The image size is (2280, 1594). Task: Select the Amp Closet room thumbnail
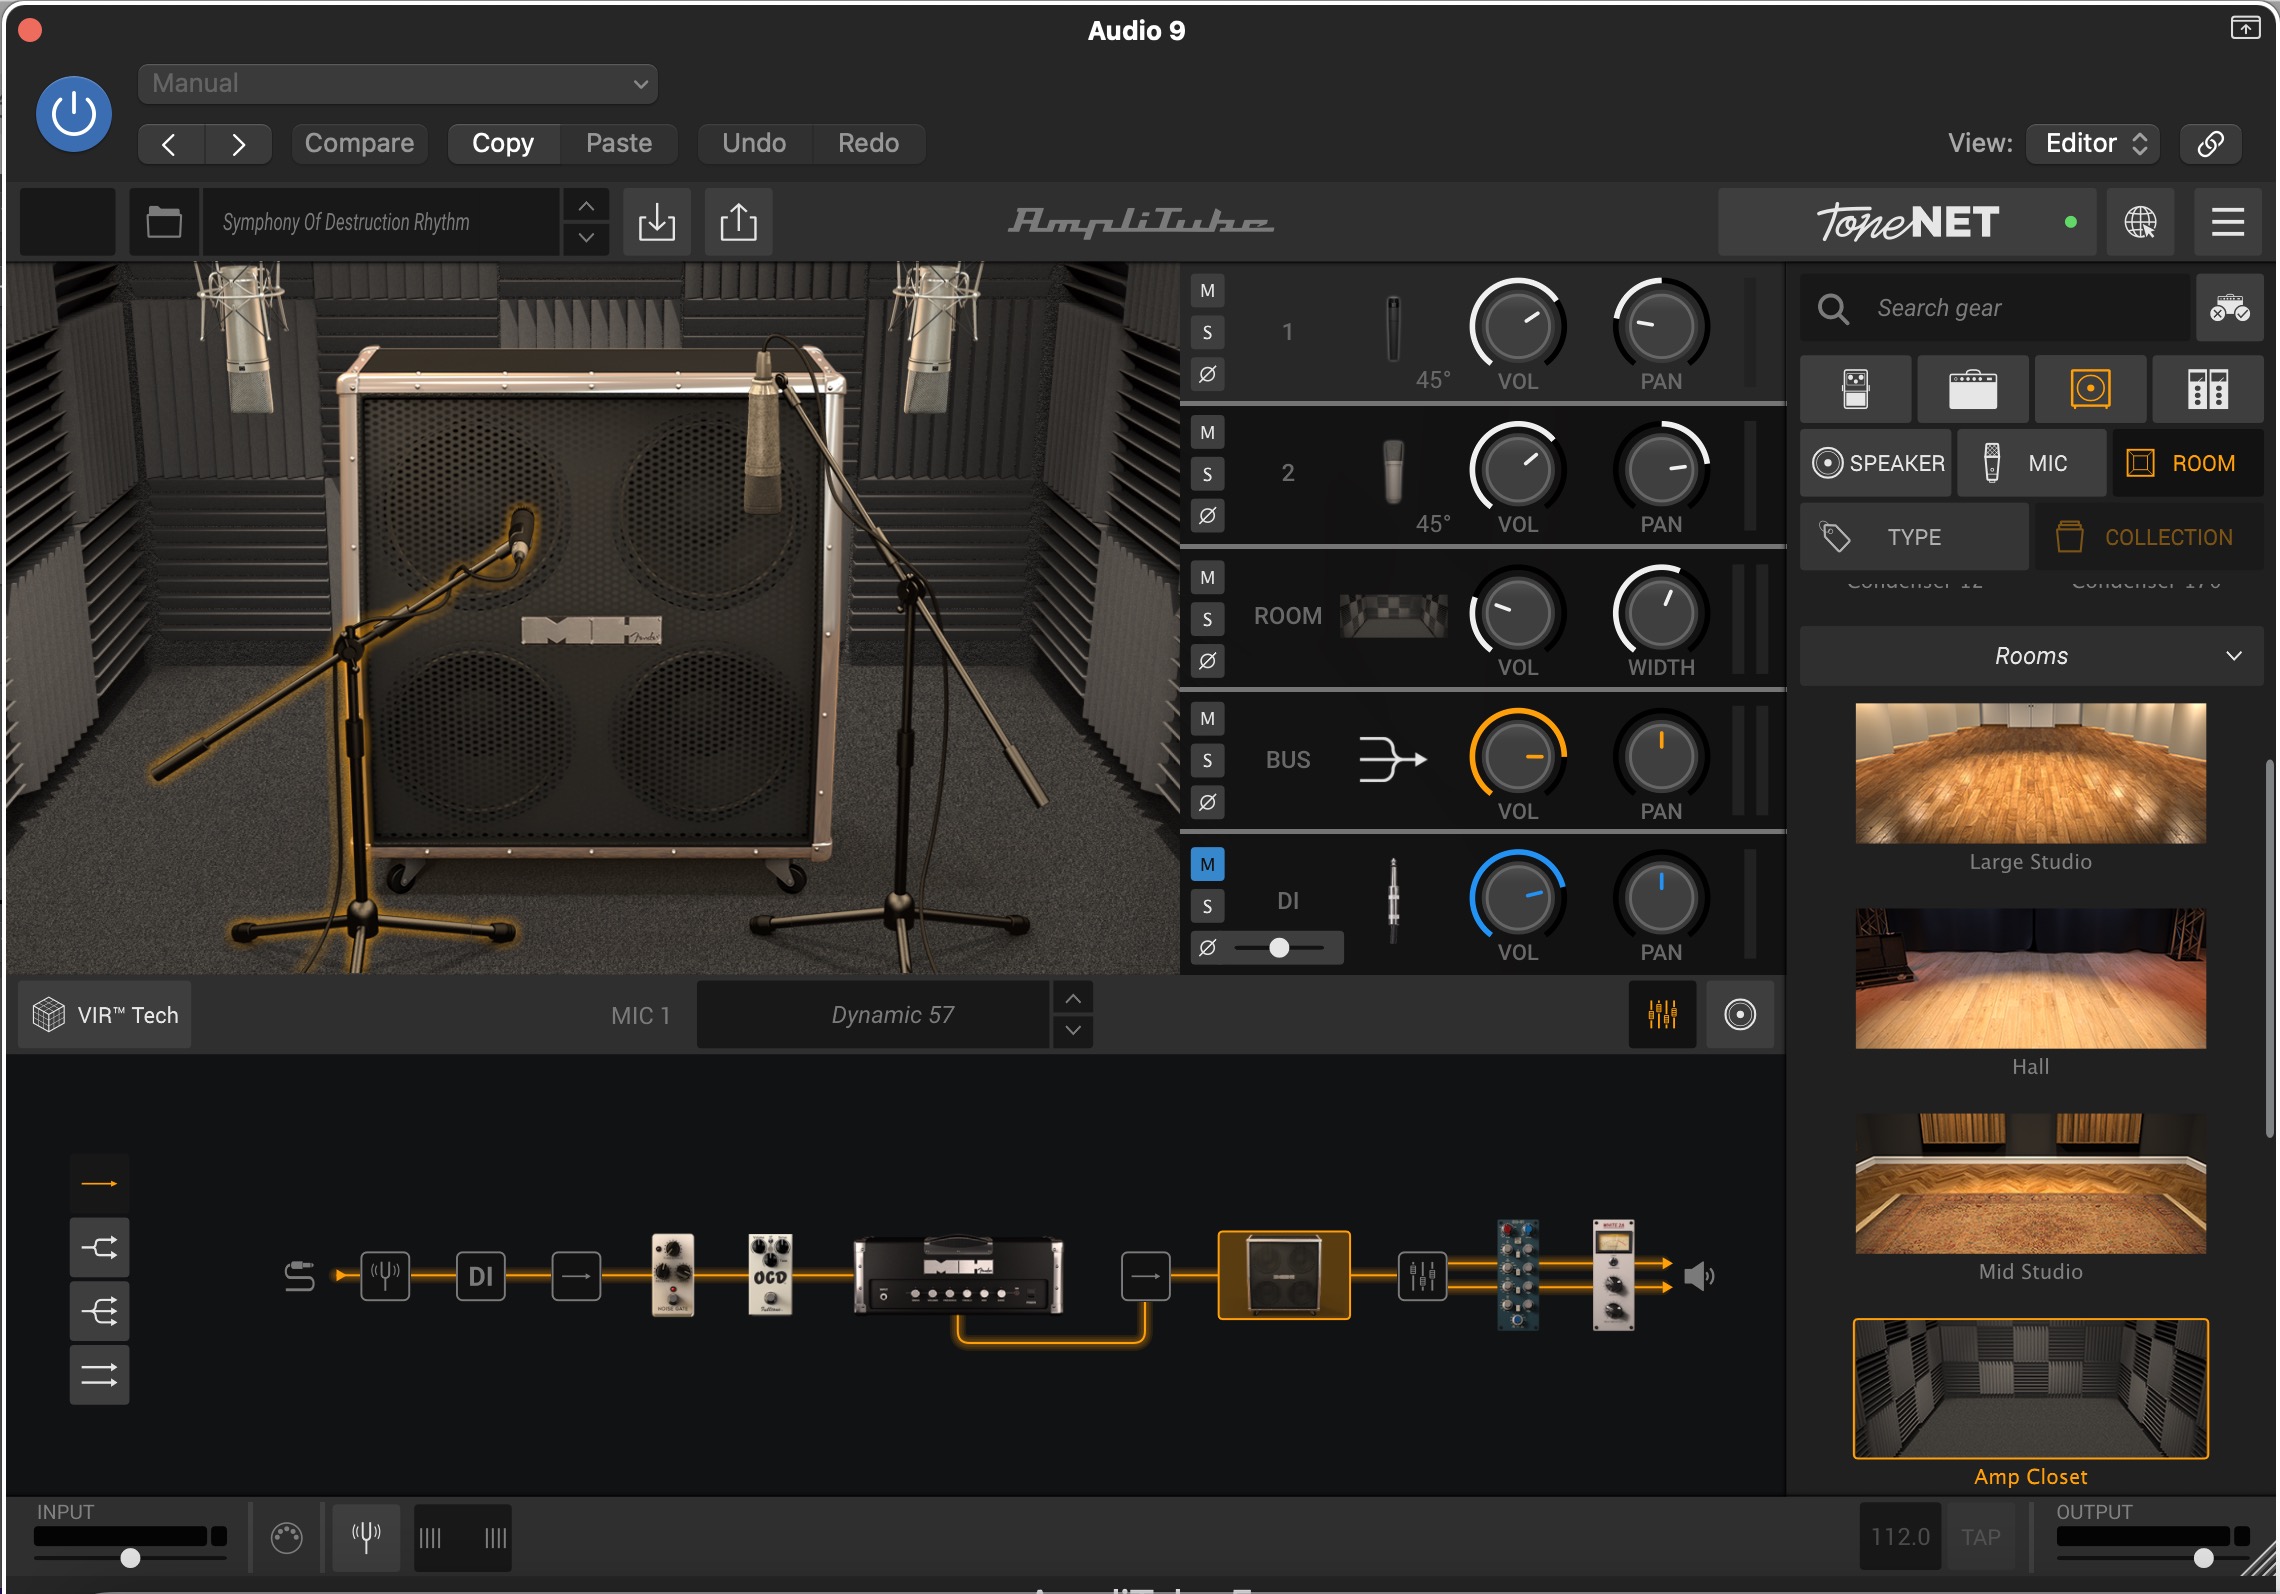[x=2030, y=1389]
